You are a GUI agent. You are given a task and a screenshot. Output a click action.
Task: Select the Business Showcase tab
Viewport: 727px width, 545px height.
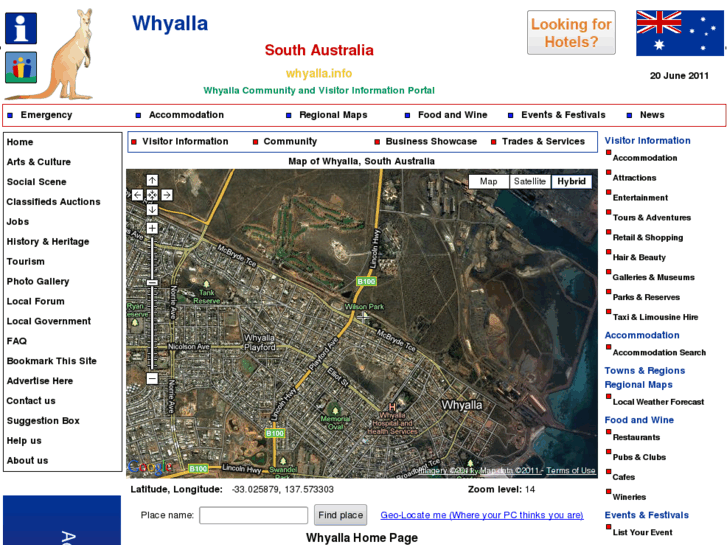pyautogui.click(x=431, y=141)
